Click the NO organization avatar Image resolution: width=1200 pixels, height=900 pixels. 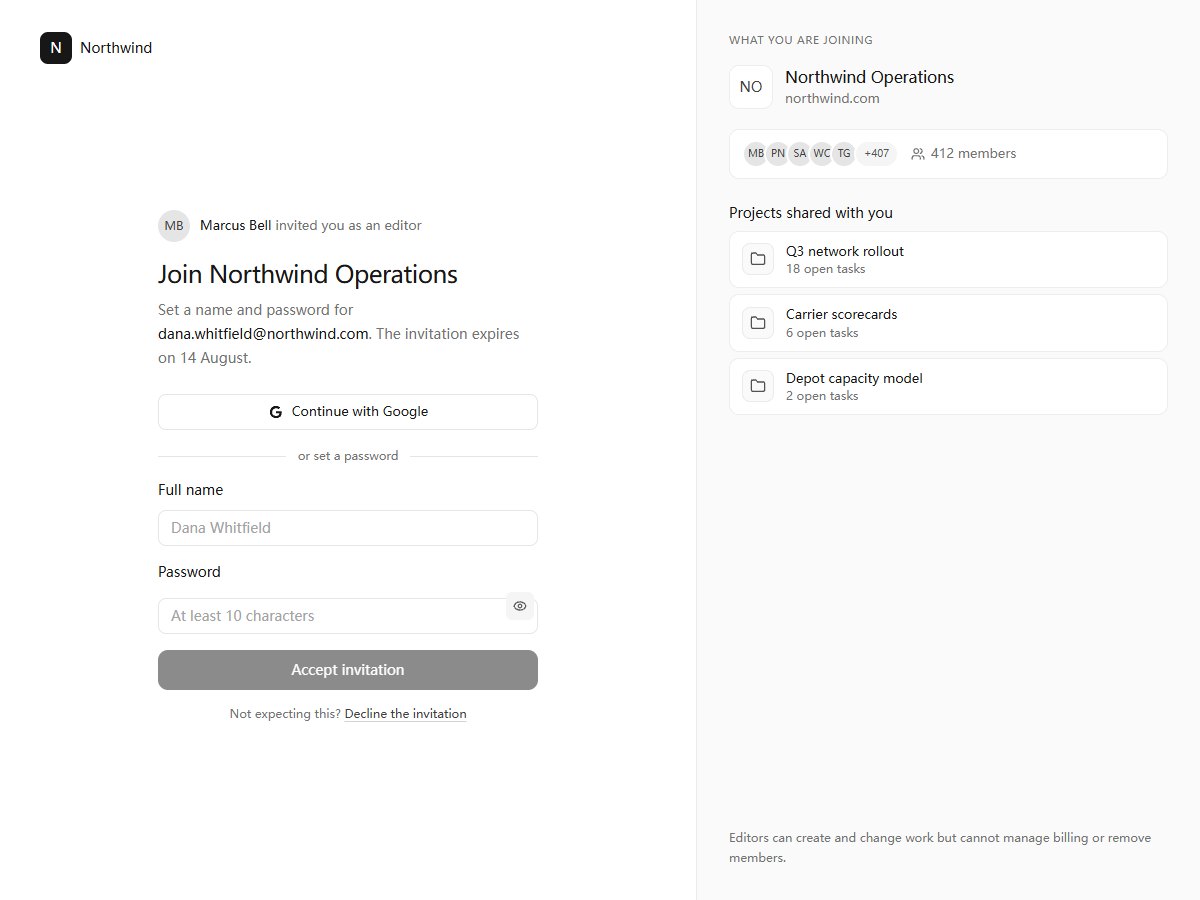(751, 87)
